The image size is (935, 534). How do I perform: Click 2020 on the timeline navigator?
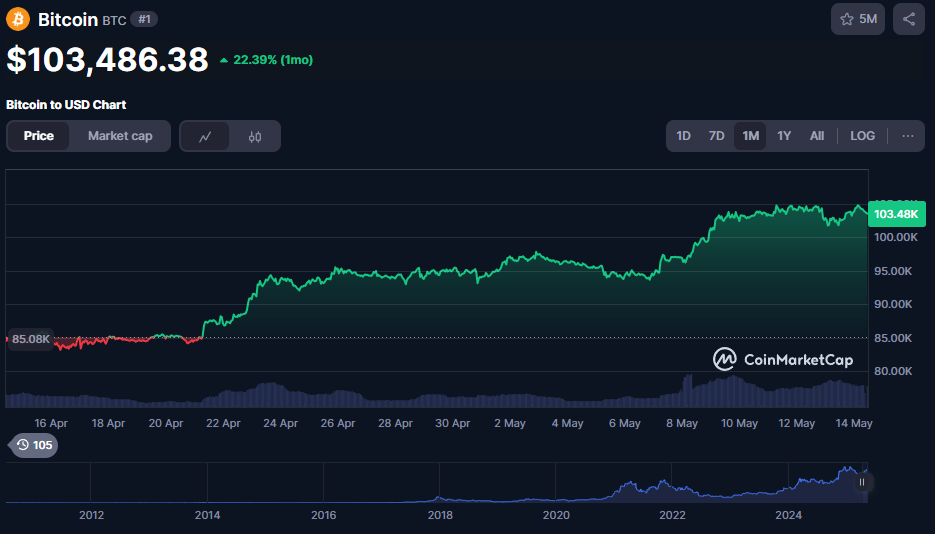coord(556,516)
